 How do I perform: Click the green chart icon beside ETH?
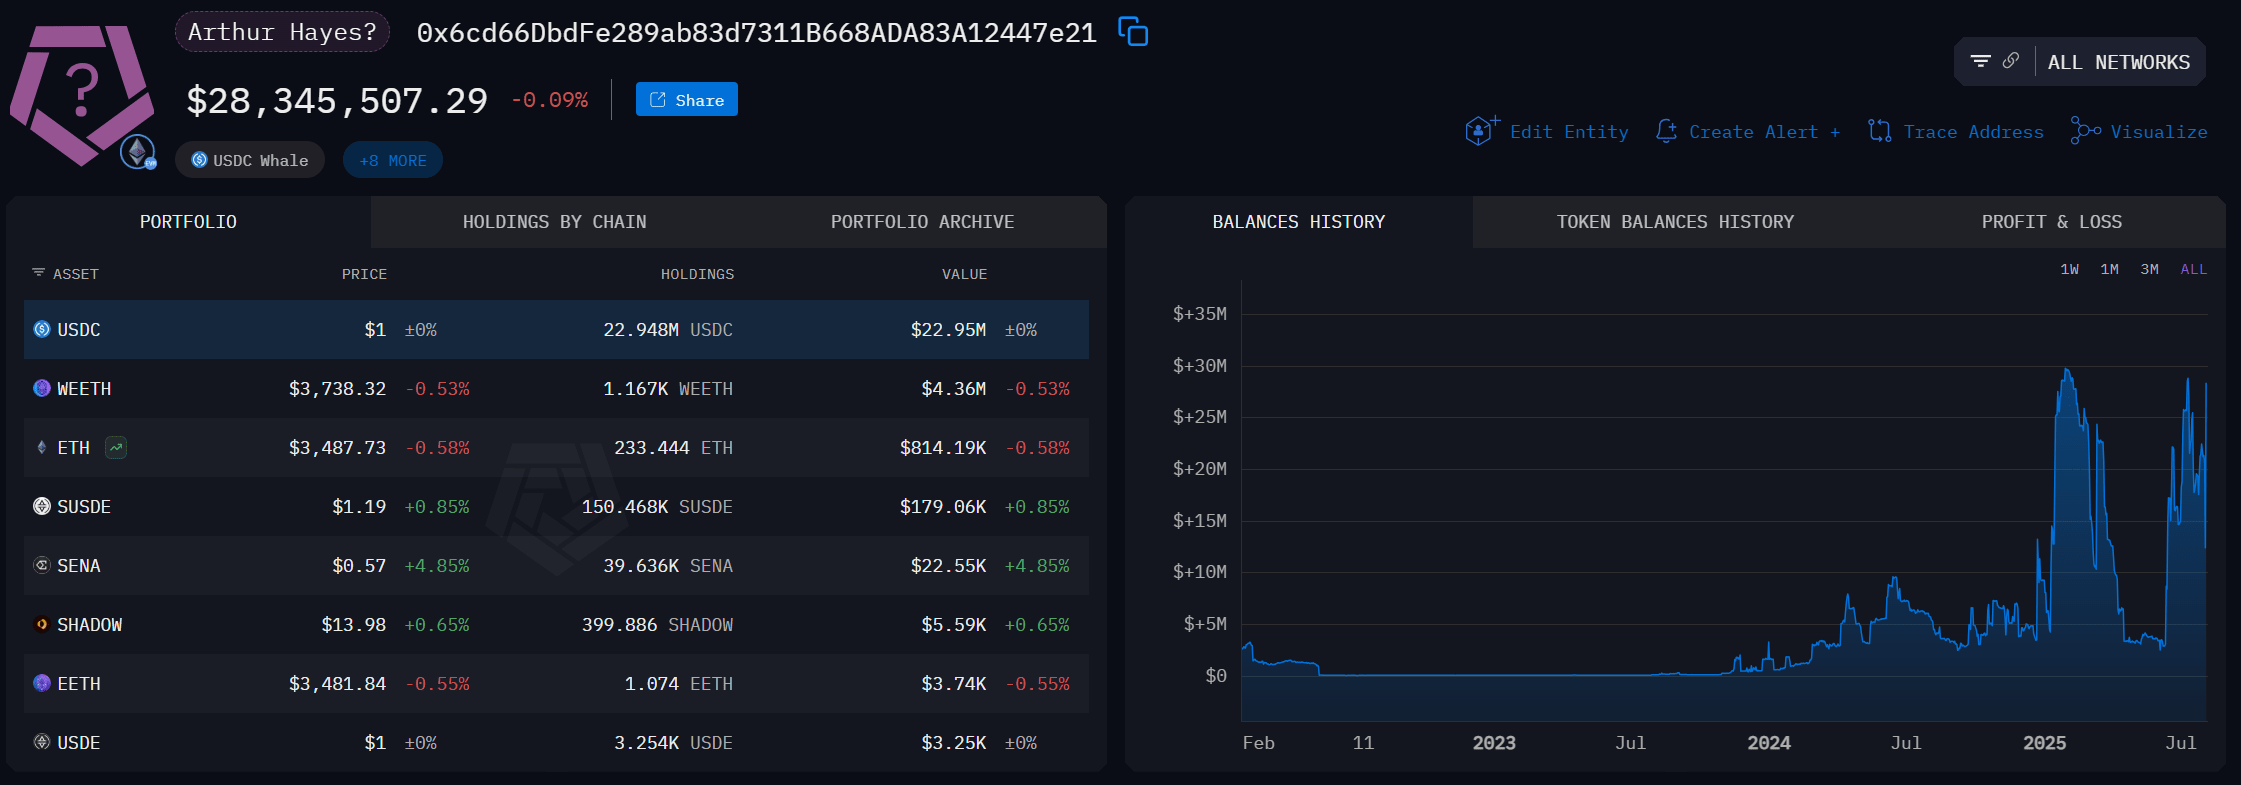point(116,447)
